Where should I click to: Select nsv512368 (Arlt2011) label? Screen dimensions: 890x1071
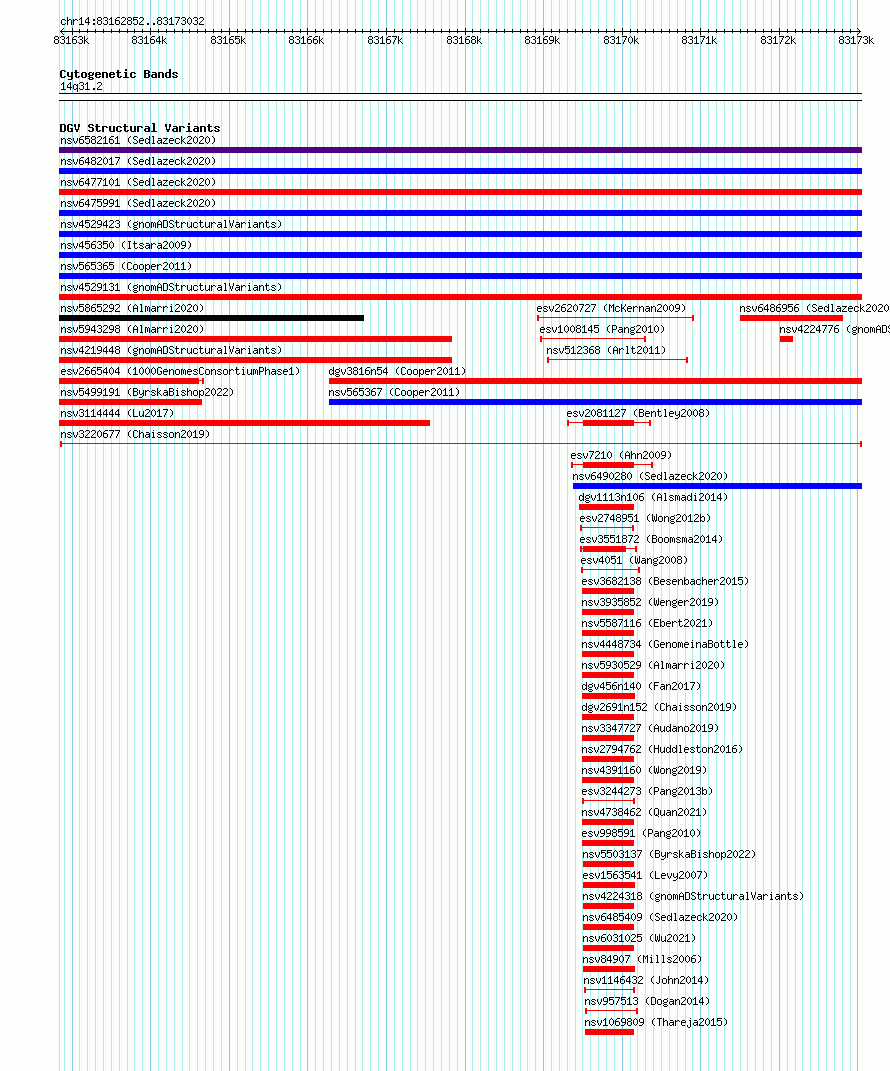click(606, 350)
